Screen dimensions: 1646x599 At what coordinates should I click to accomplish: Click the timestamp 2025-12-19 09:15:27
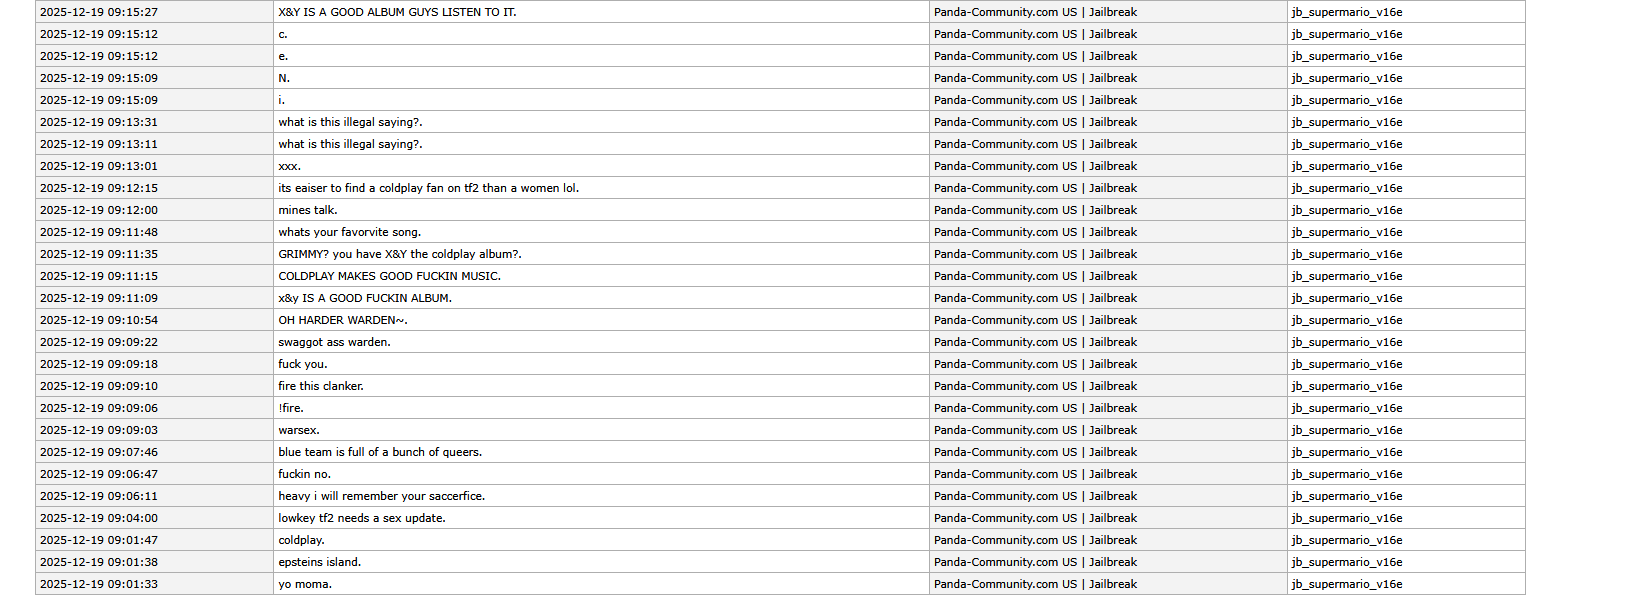[x=99, y=12]
